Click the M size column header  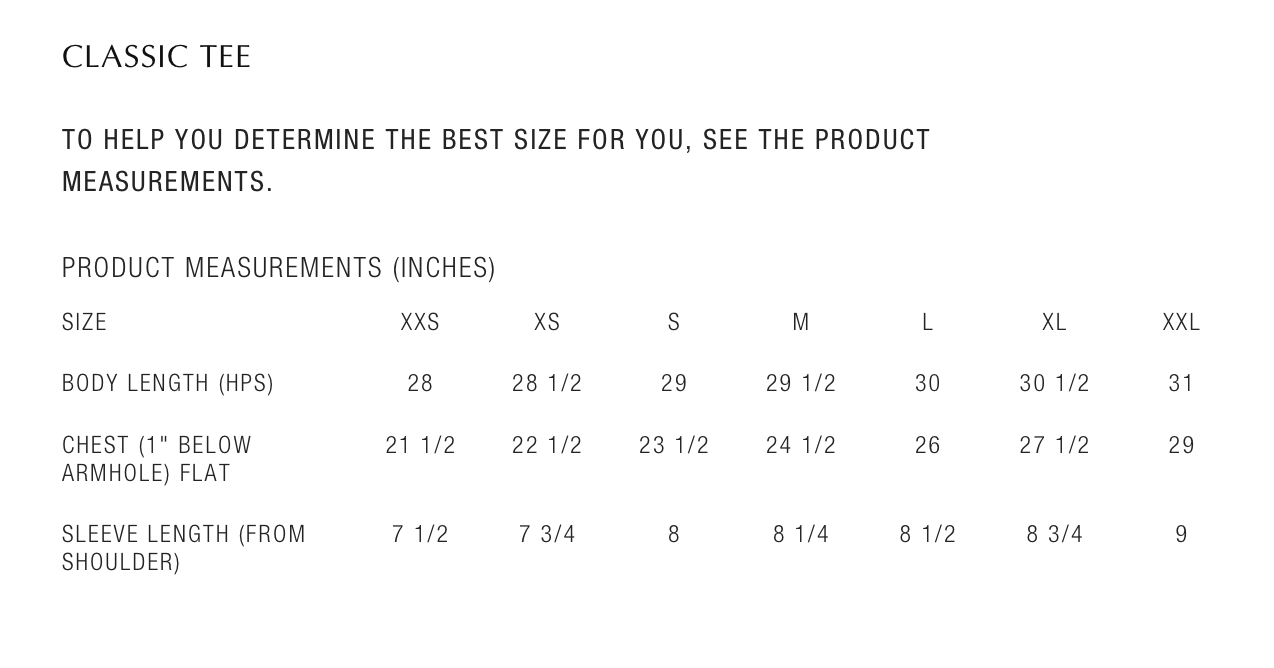(x=801, y=322)
